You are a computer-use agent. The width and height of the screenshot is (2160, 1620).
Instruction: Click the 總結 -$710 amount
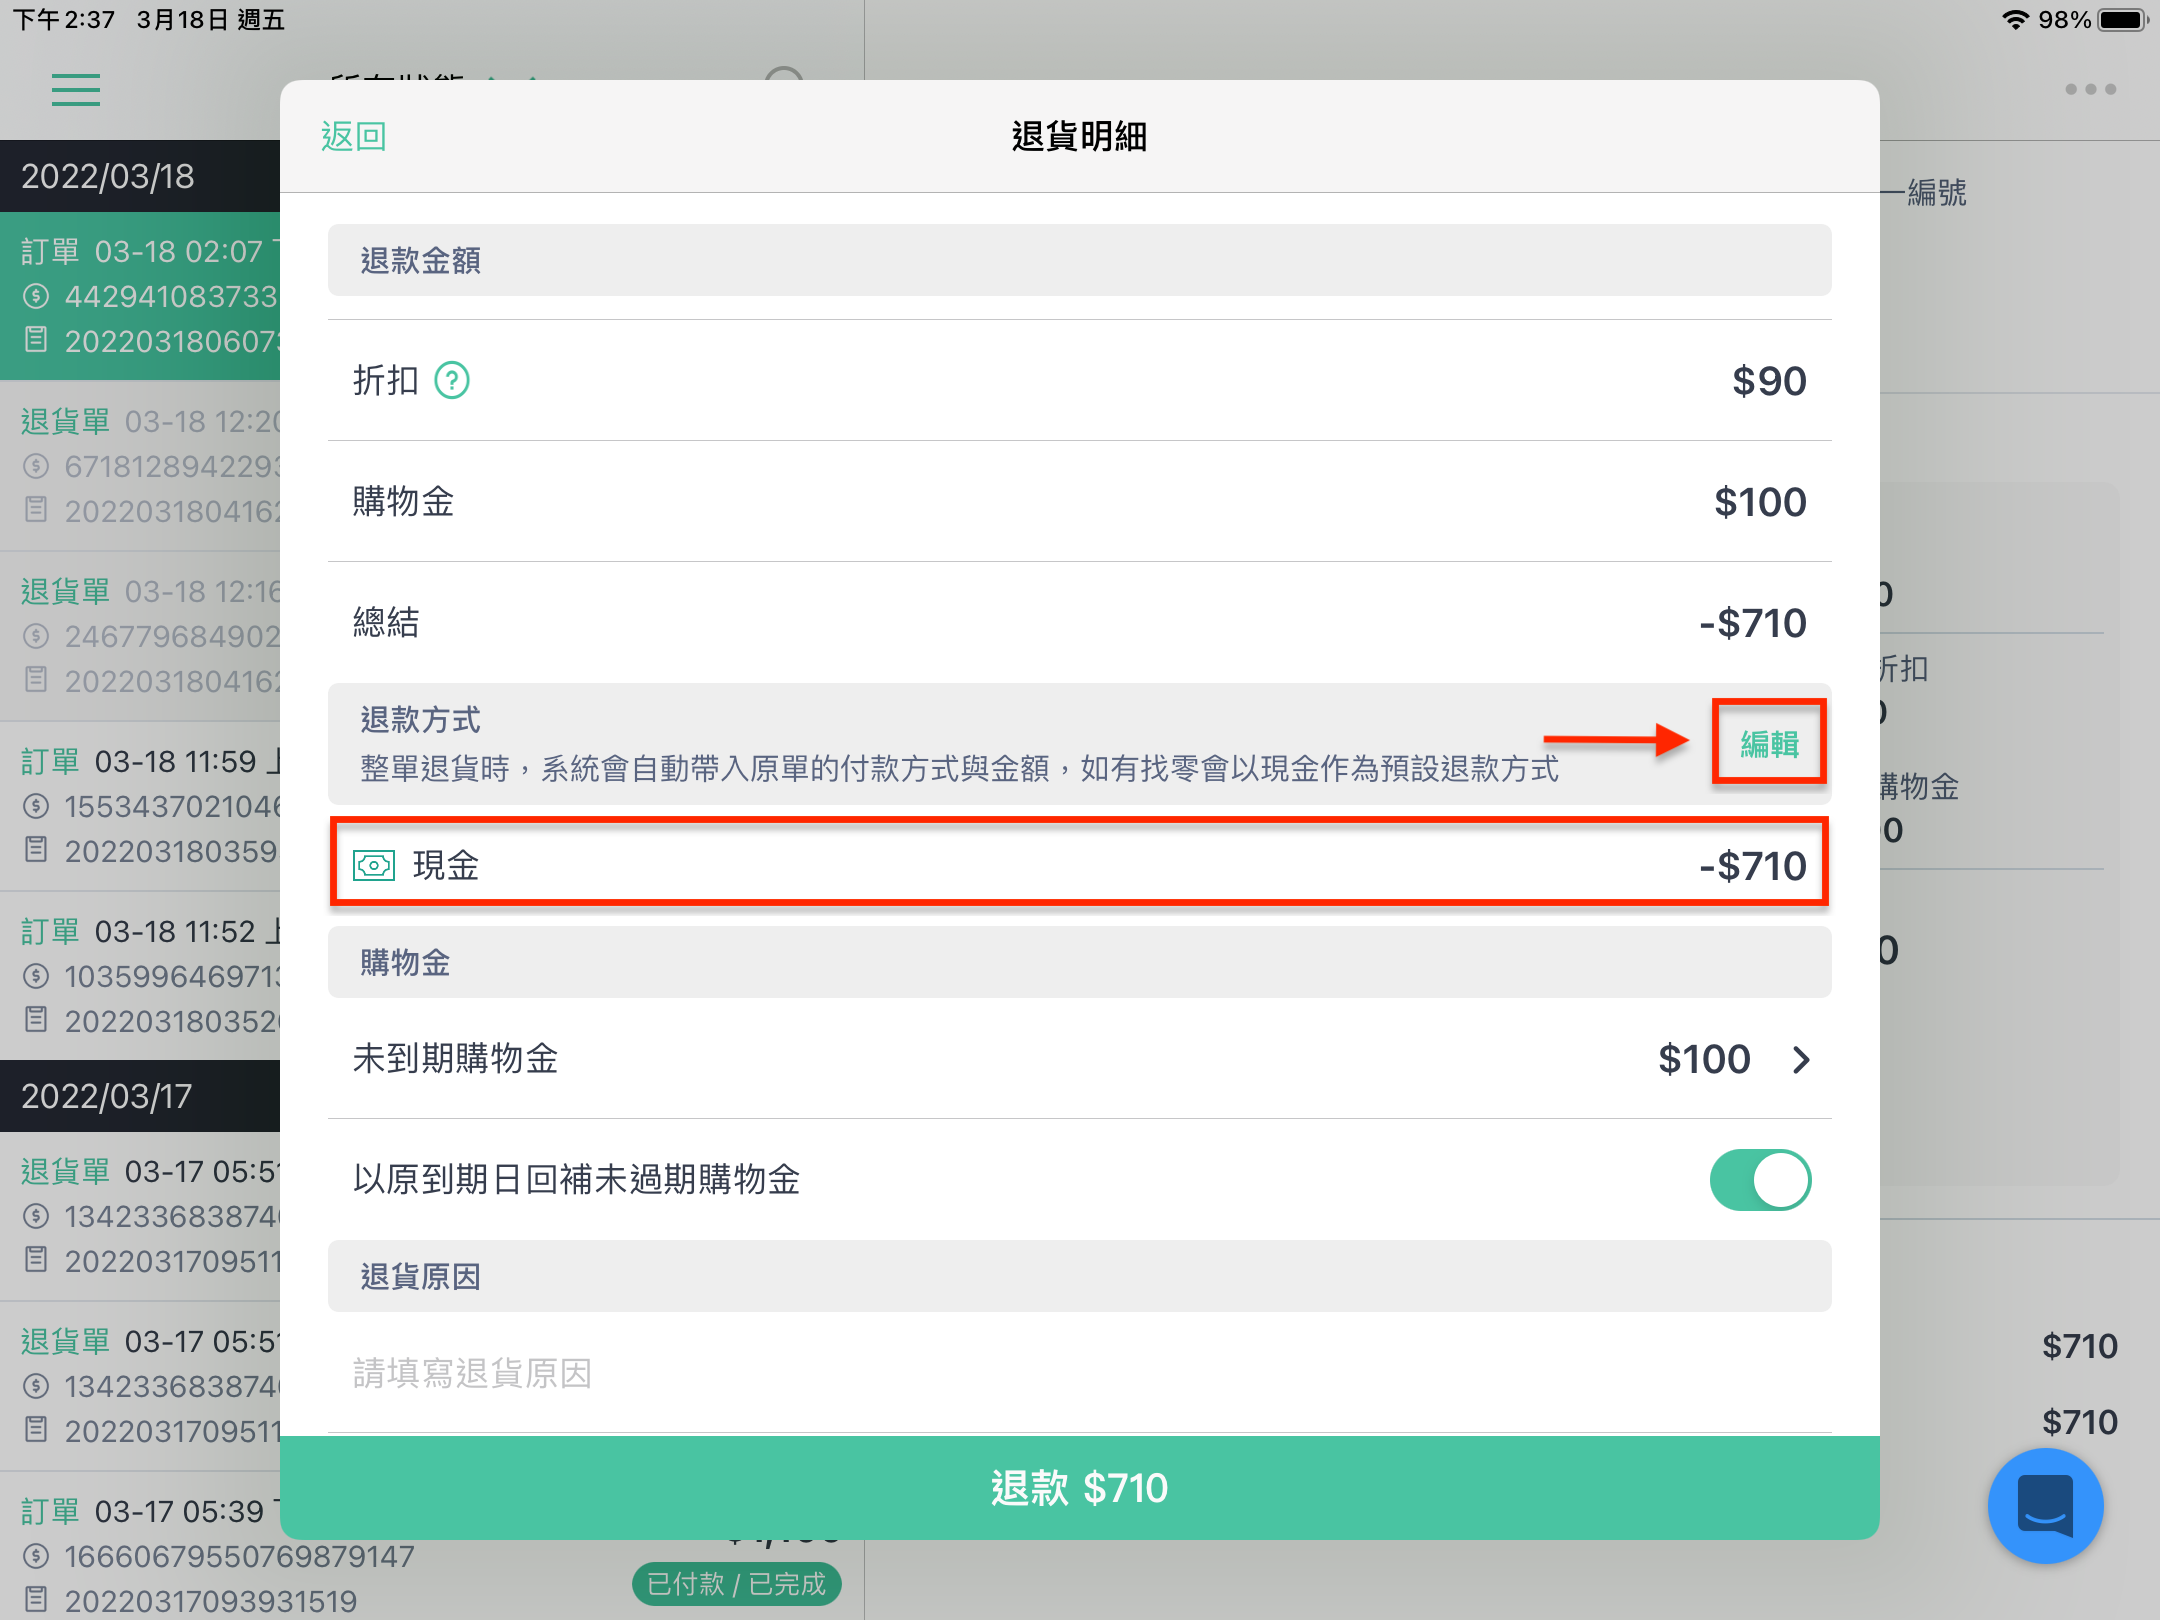click(x=1752, y=623)
